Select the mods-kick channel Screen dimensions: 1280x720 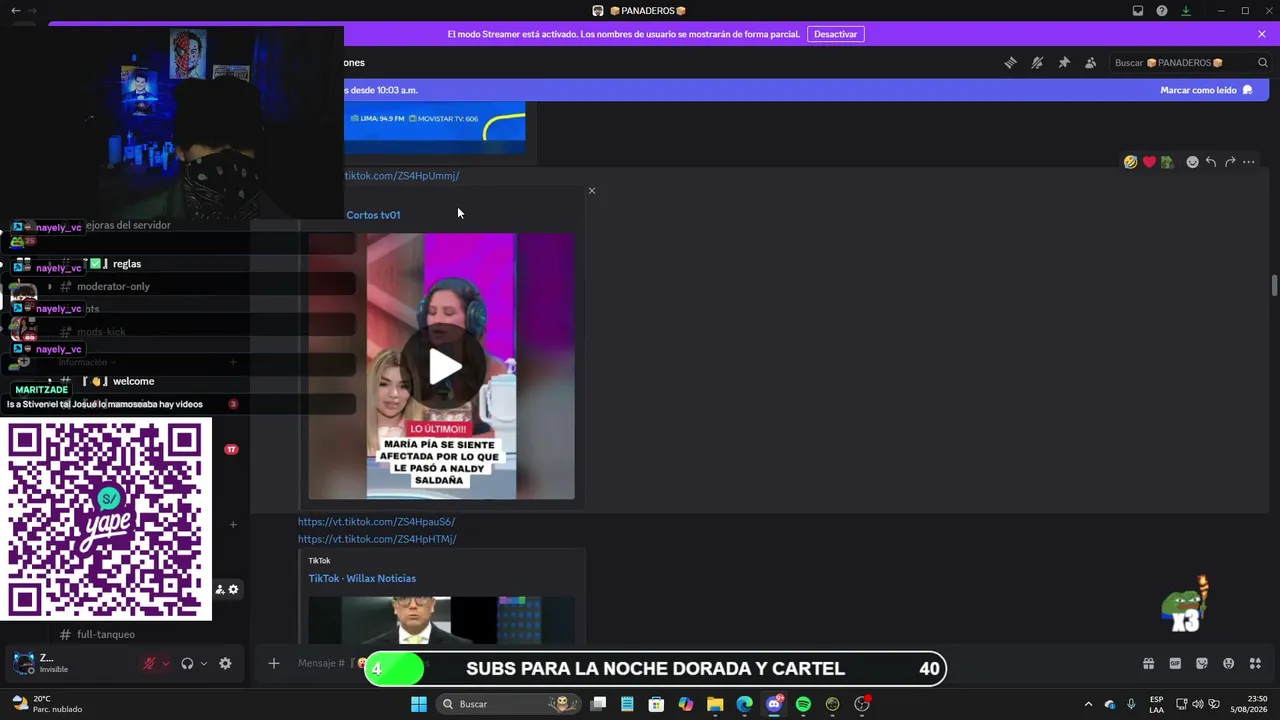pos(101,332)
